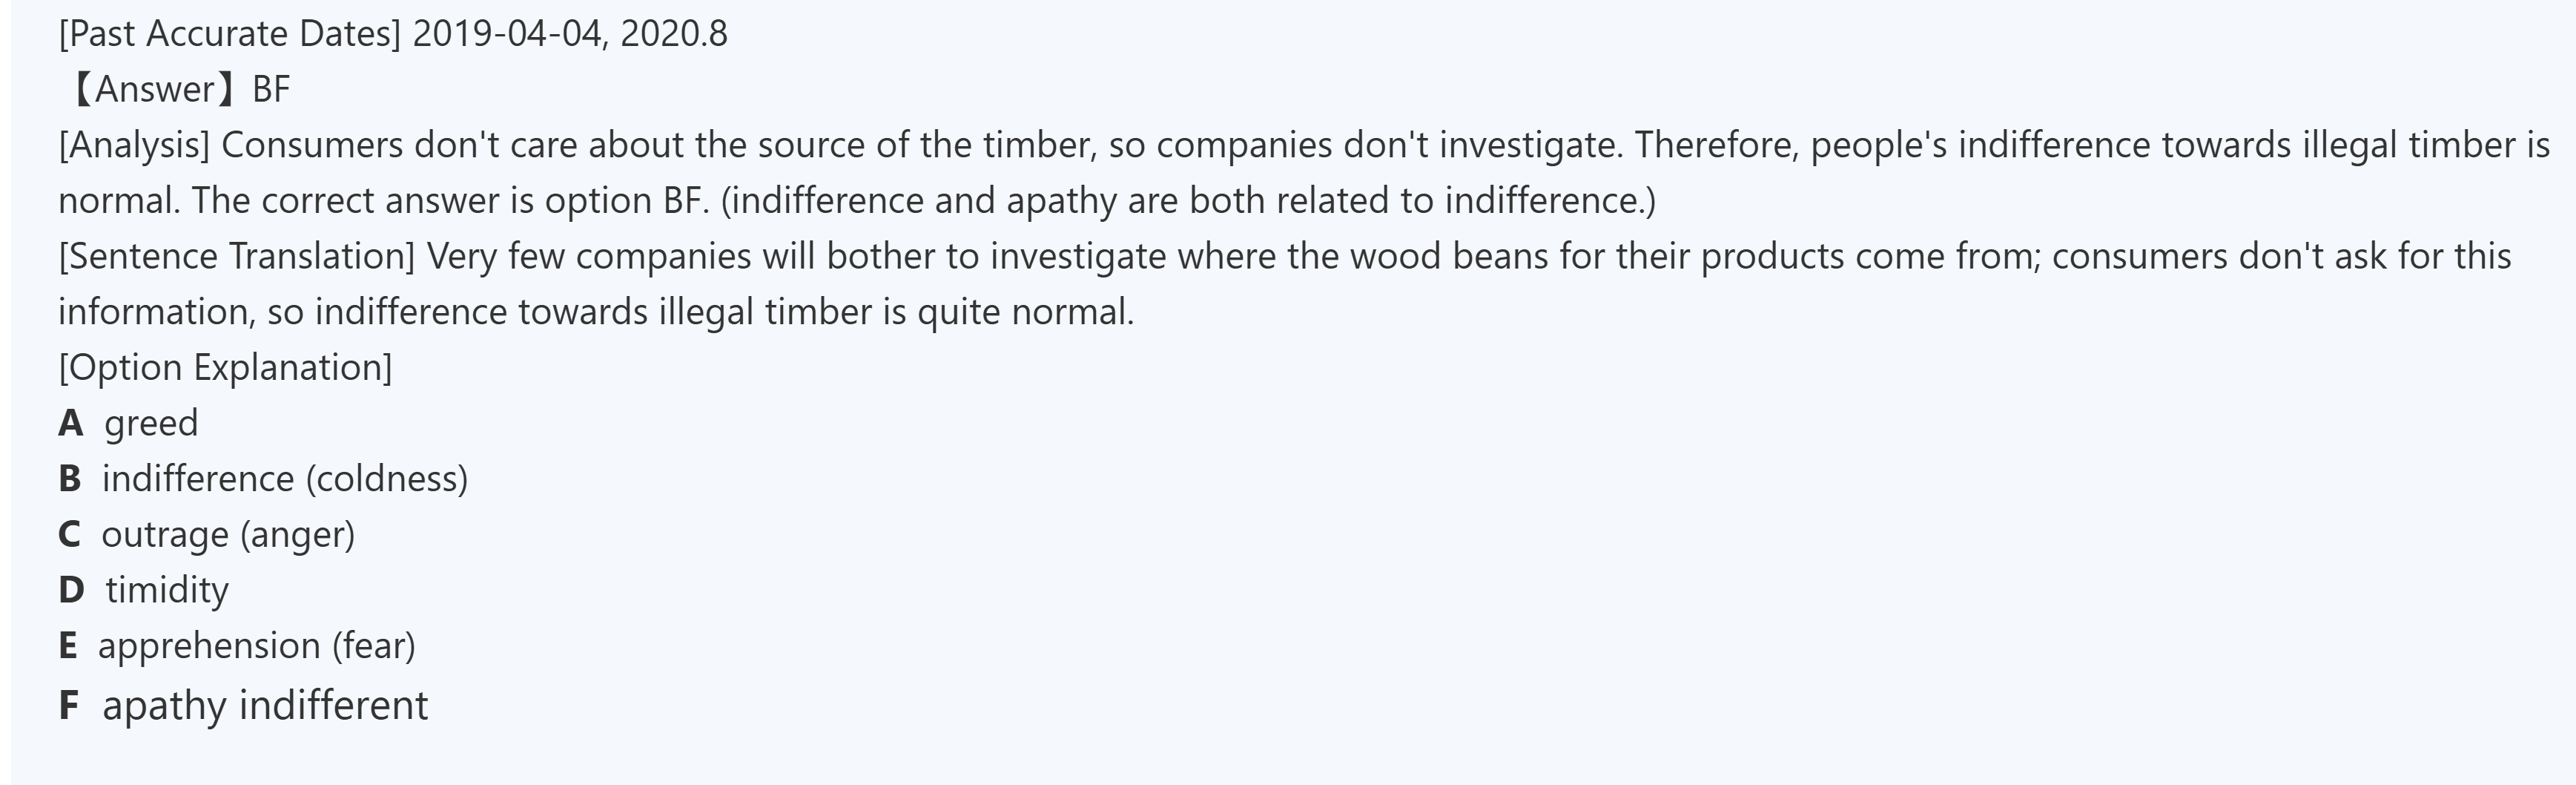Click the 【Answer】 label
The height and width of the screenshot is (785, 2576).
[x=152, y=90]
